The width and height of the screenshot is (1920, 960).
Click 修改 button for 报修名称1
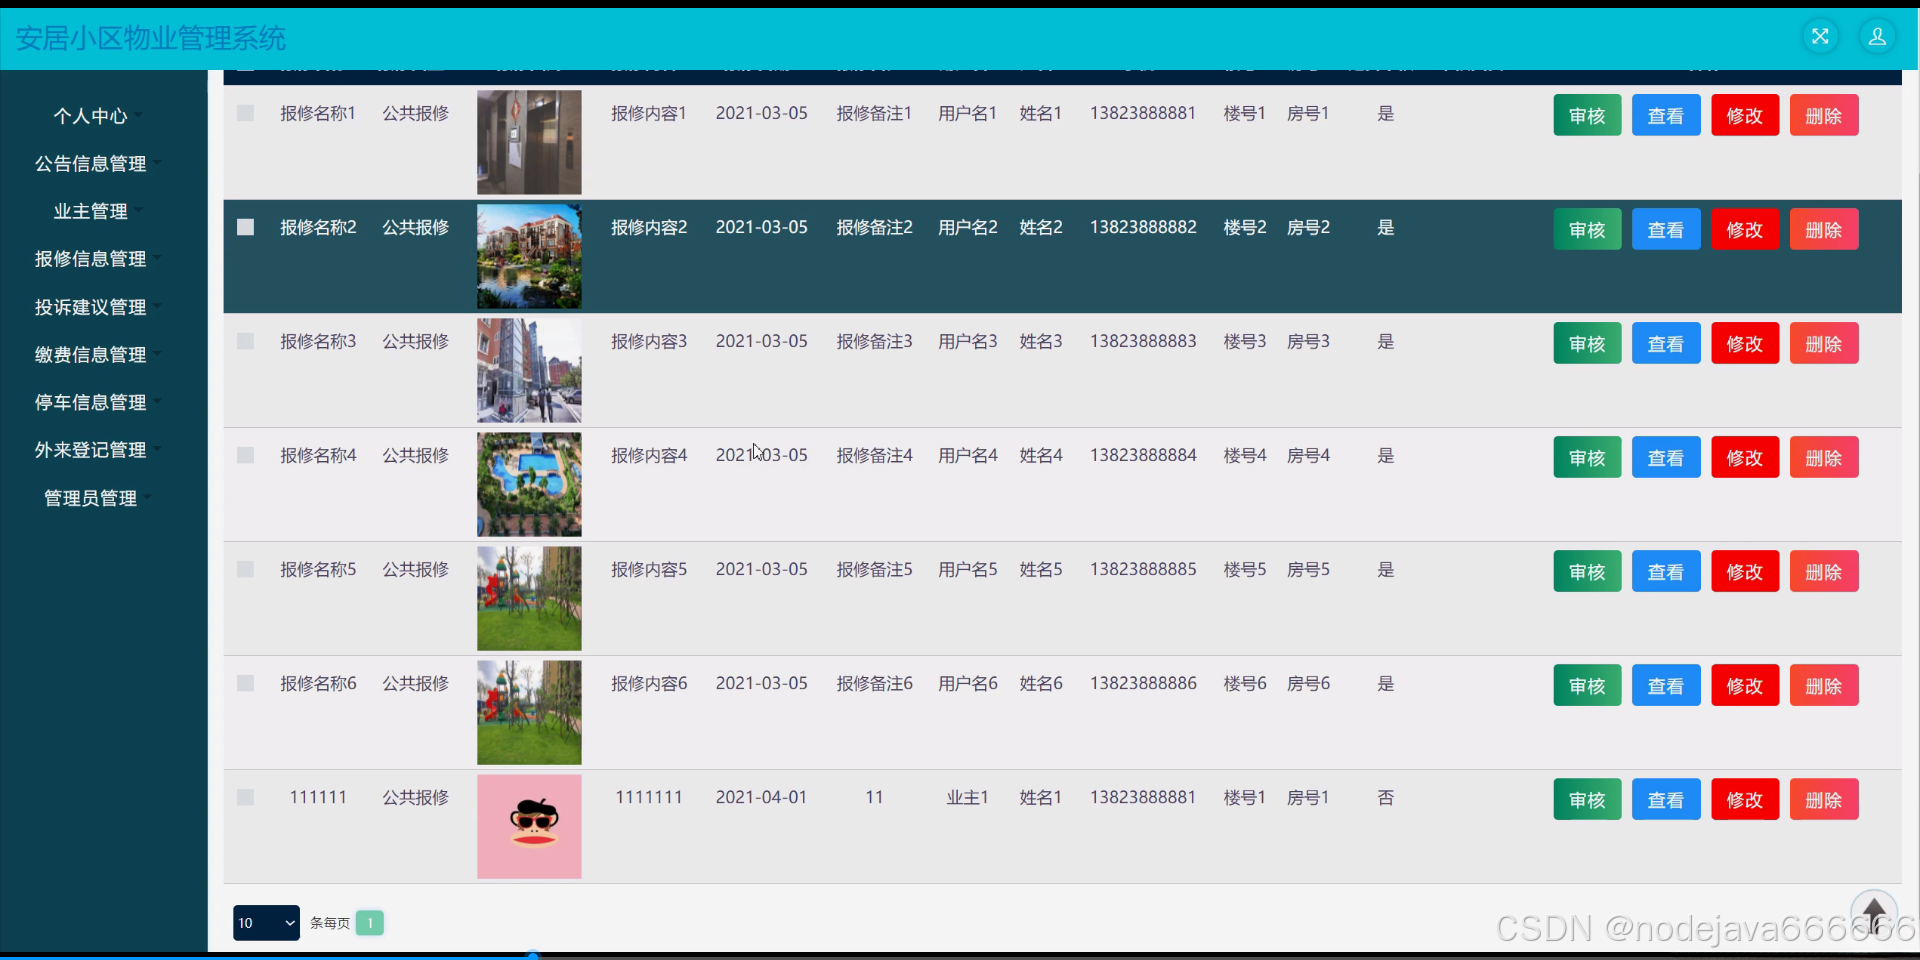pyautogui.click(x=1745, y=115)
